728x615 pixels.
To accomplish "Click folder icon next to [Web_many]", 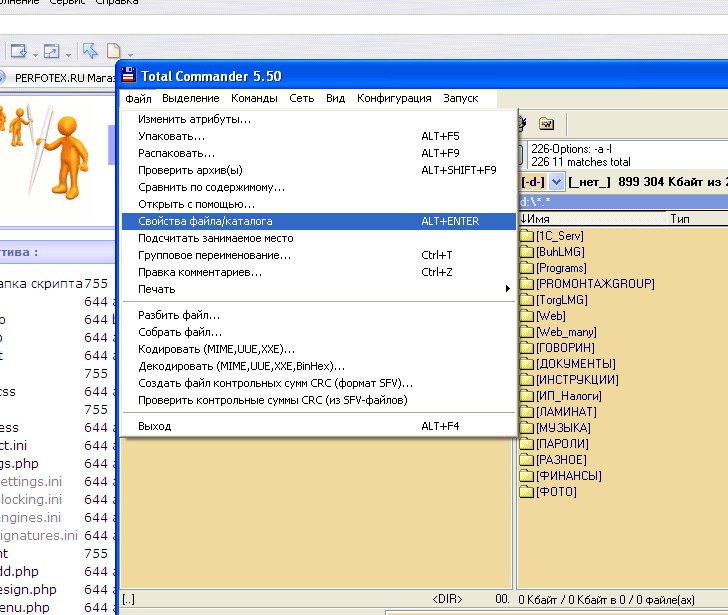I will (x=526, y=332).
